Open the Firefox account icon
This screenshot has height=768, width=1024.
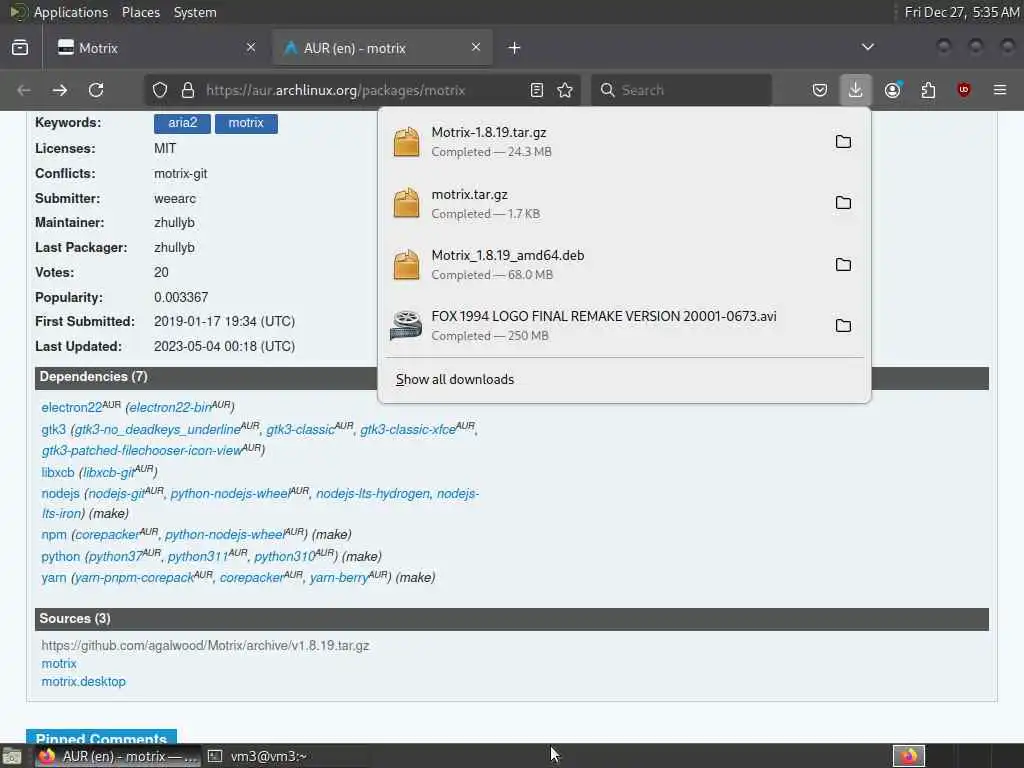(892, 90)
